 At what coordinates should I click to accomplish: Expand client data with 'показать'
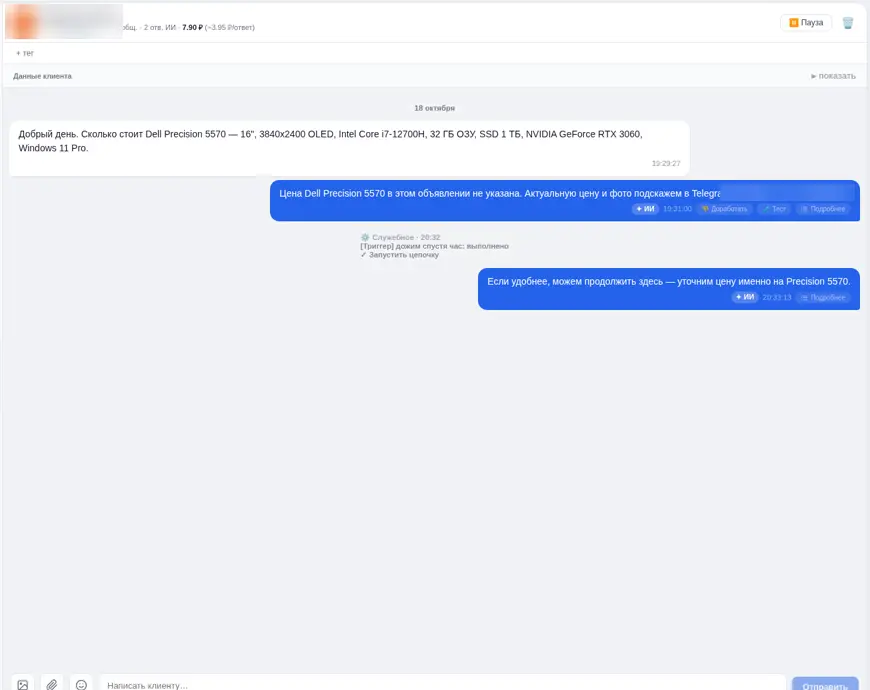(833, 76)
